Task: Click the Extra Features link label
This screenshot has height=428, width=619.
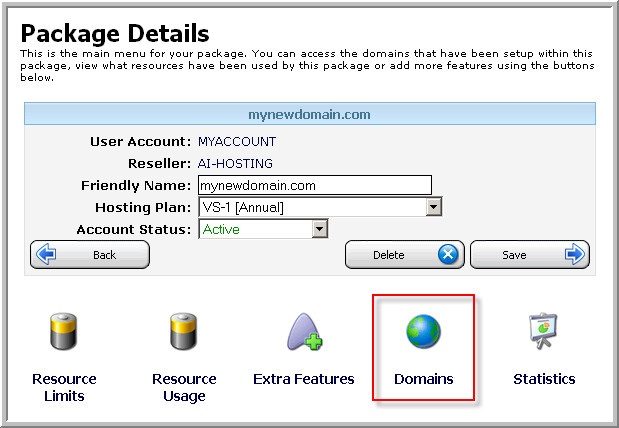Action: click(x=304, y=379)
